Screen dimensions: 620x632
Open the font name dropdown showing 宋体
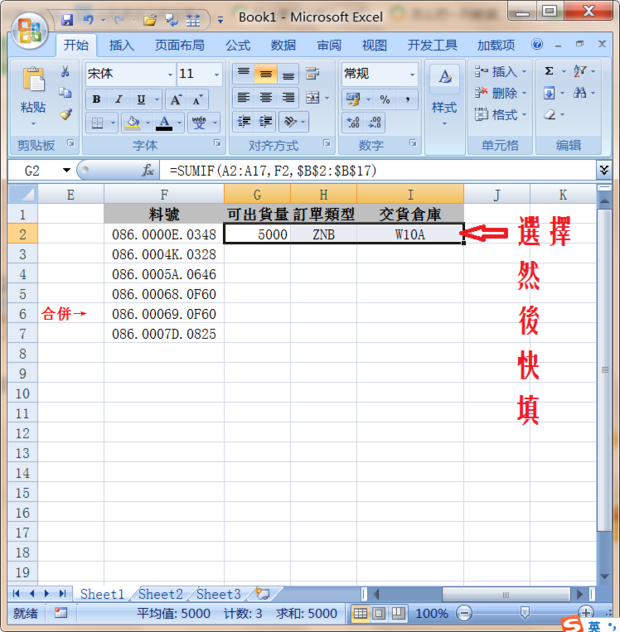coord(170,74)
